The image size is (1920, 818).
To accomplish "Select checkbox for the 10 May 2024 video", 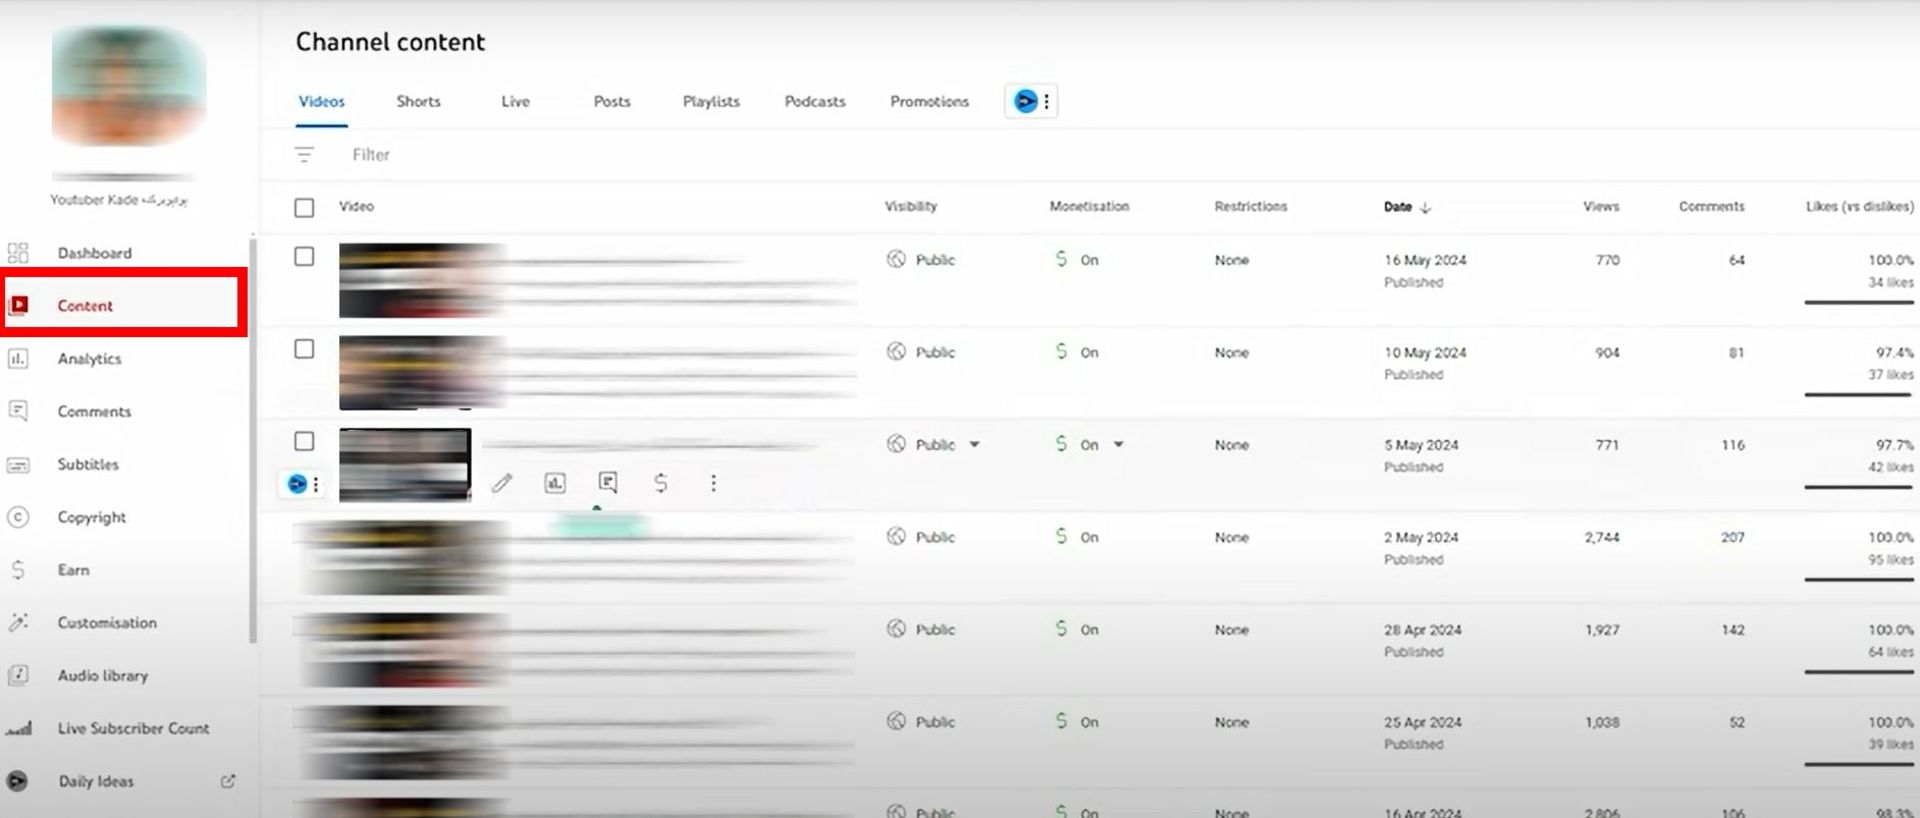I will coord(304,349).
